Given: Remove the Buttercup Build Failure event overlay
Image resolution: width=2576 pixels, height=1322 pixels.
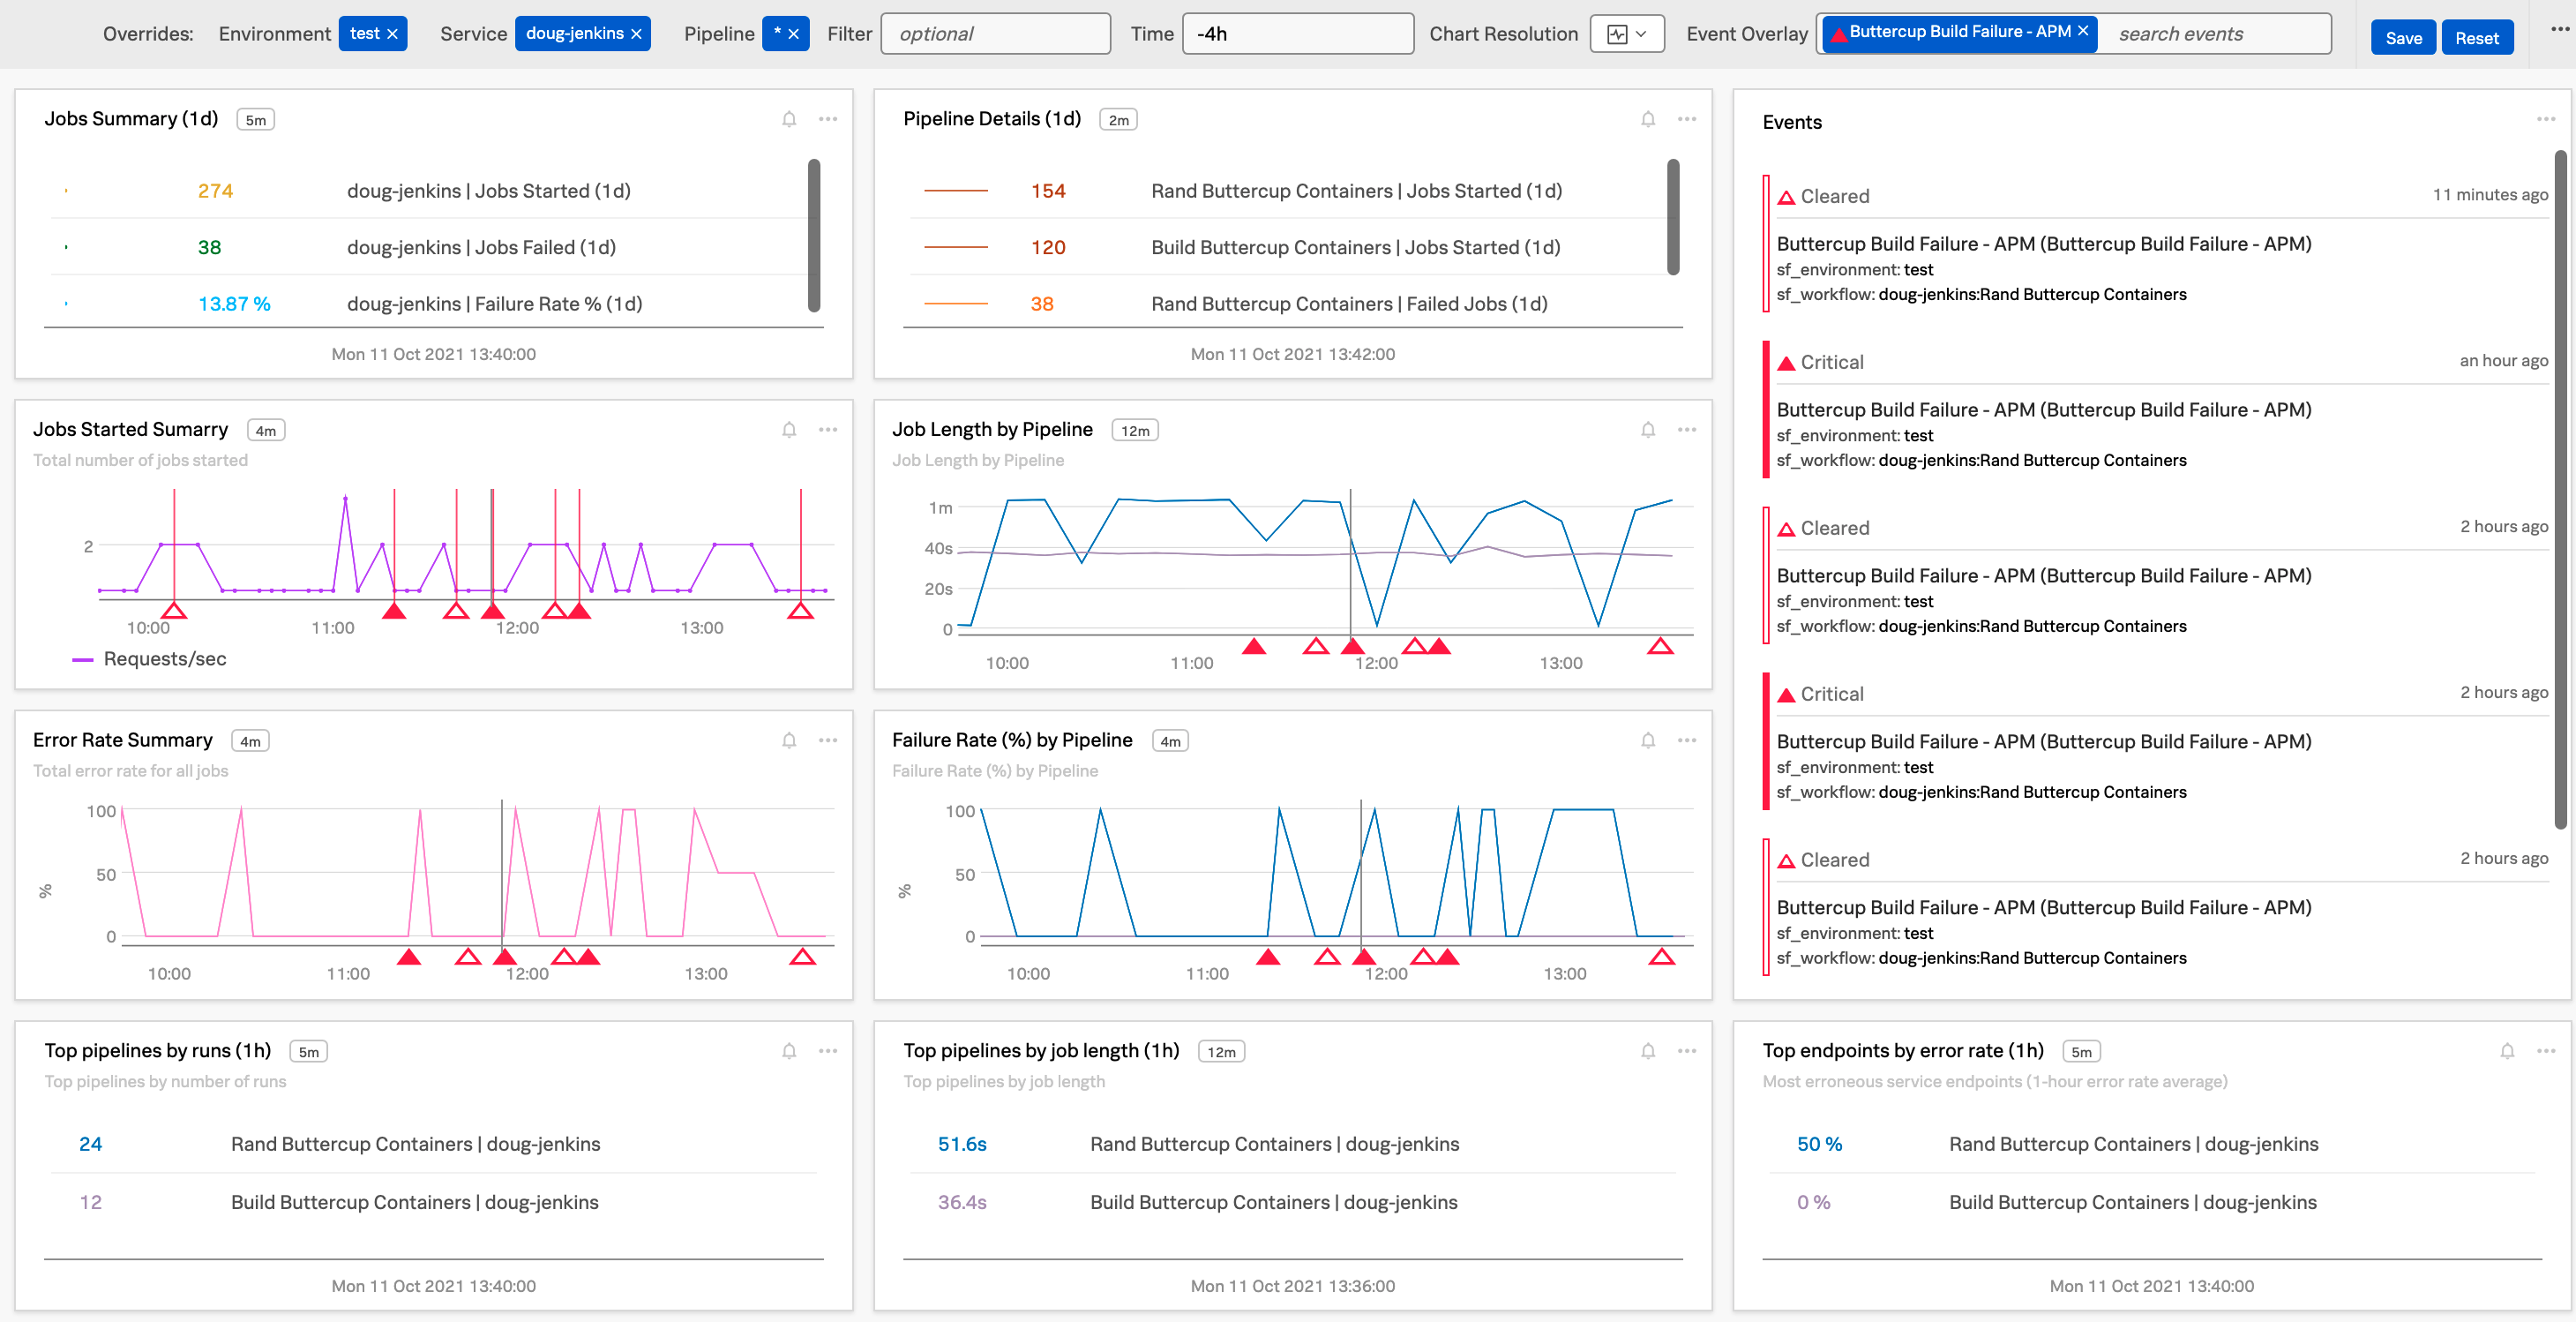Looking at the screenshot, I should [x=2083, y=31].
